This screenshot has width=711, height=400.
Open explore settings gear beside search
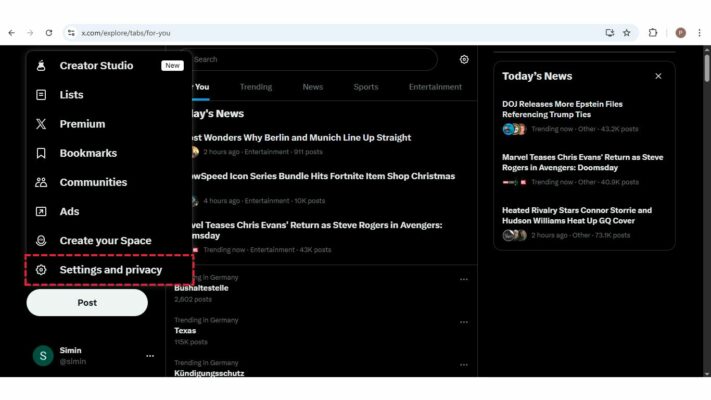464,59
